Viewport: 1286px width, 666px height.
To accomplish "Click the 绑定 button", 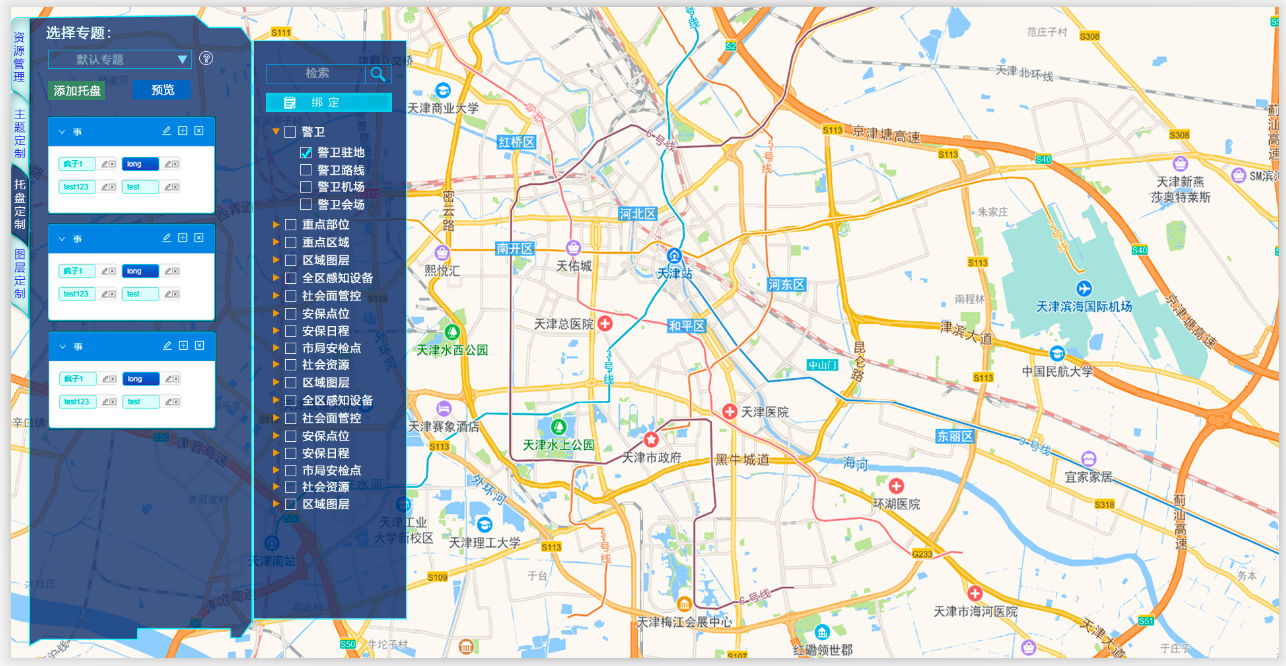I will pos(328,102).
